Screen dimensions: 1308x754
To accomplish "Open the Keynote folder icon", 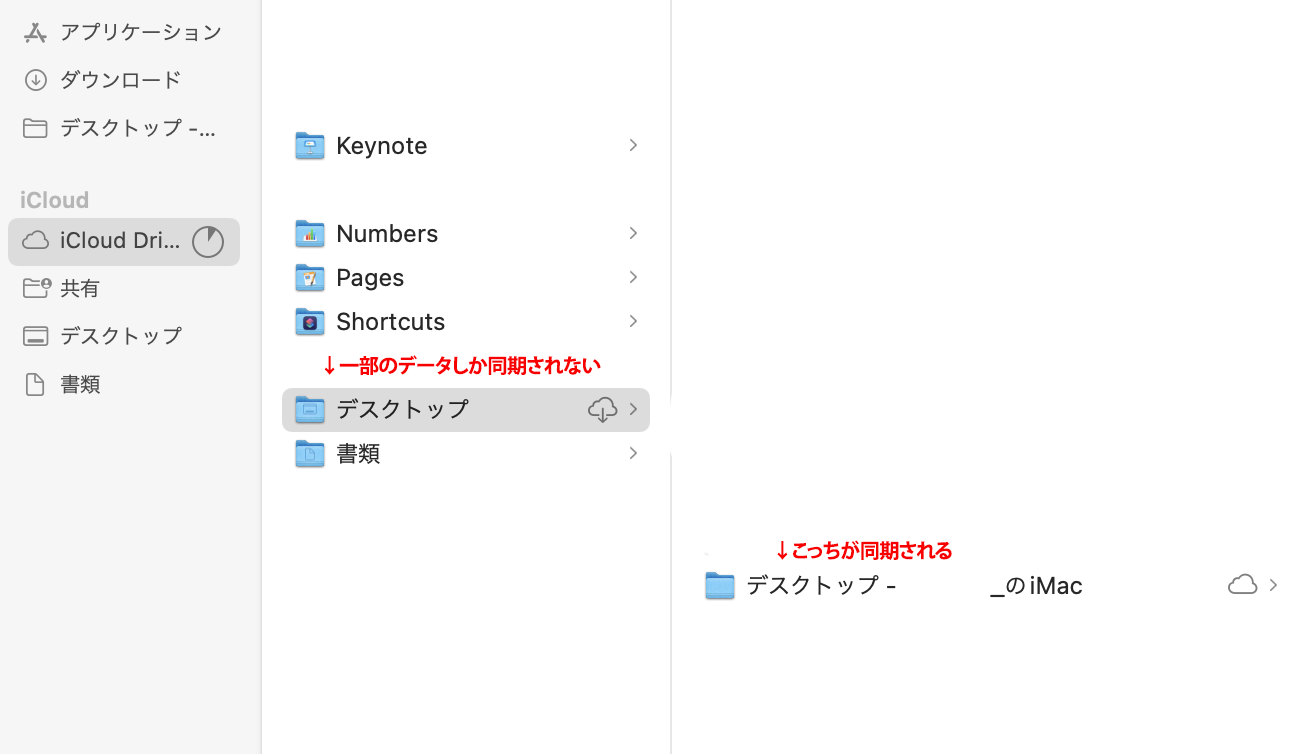I will [x=310, y=146].
